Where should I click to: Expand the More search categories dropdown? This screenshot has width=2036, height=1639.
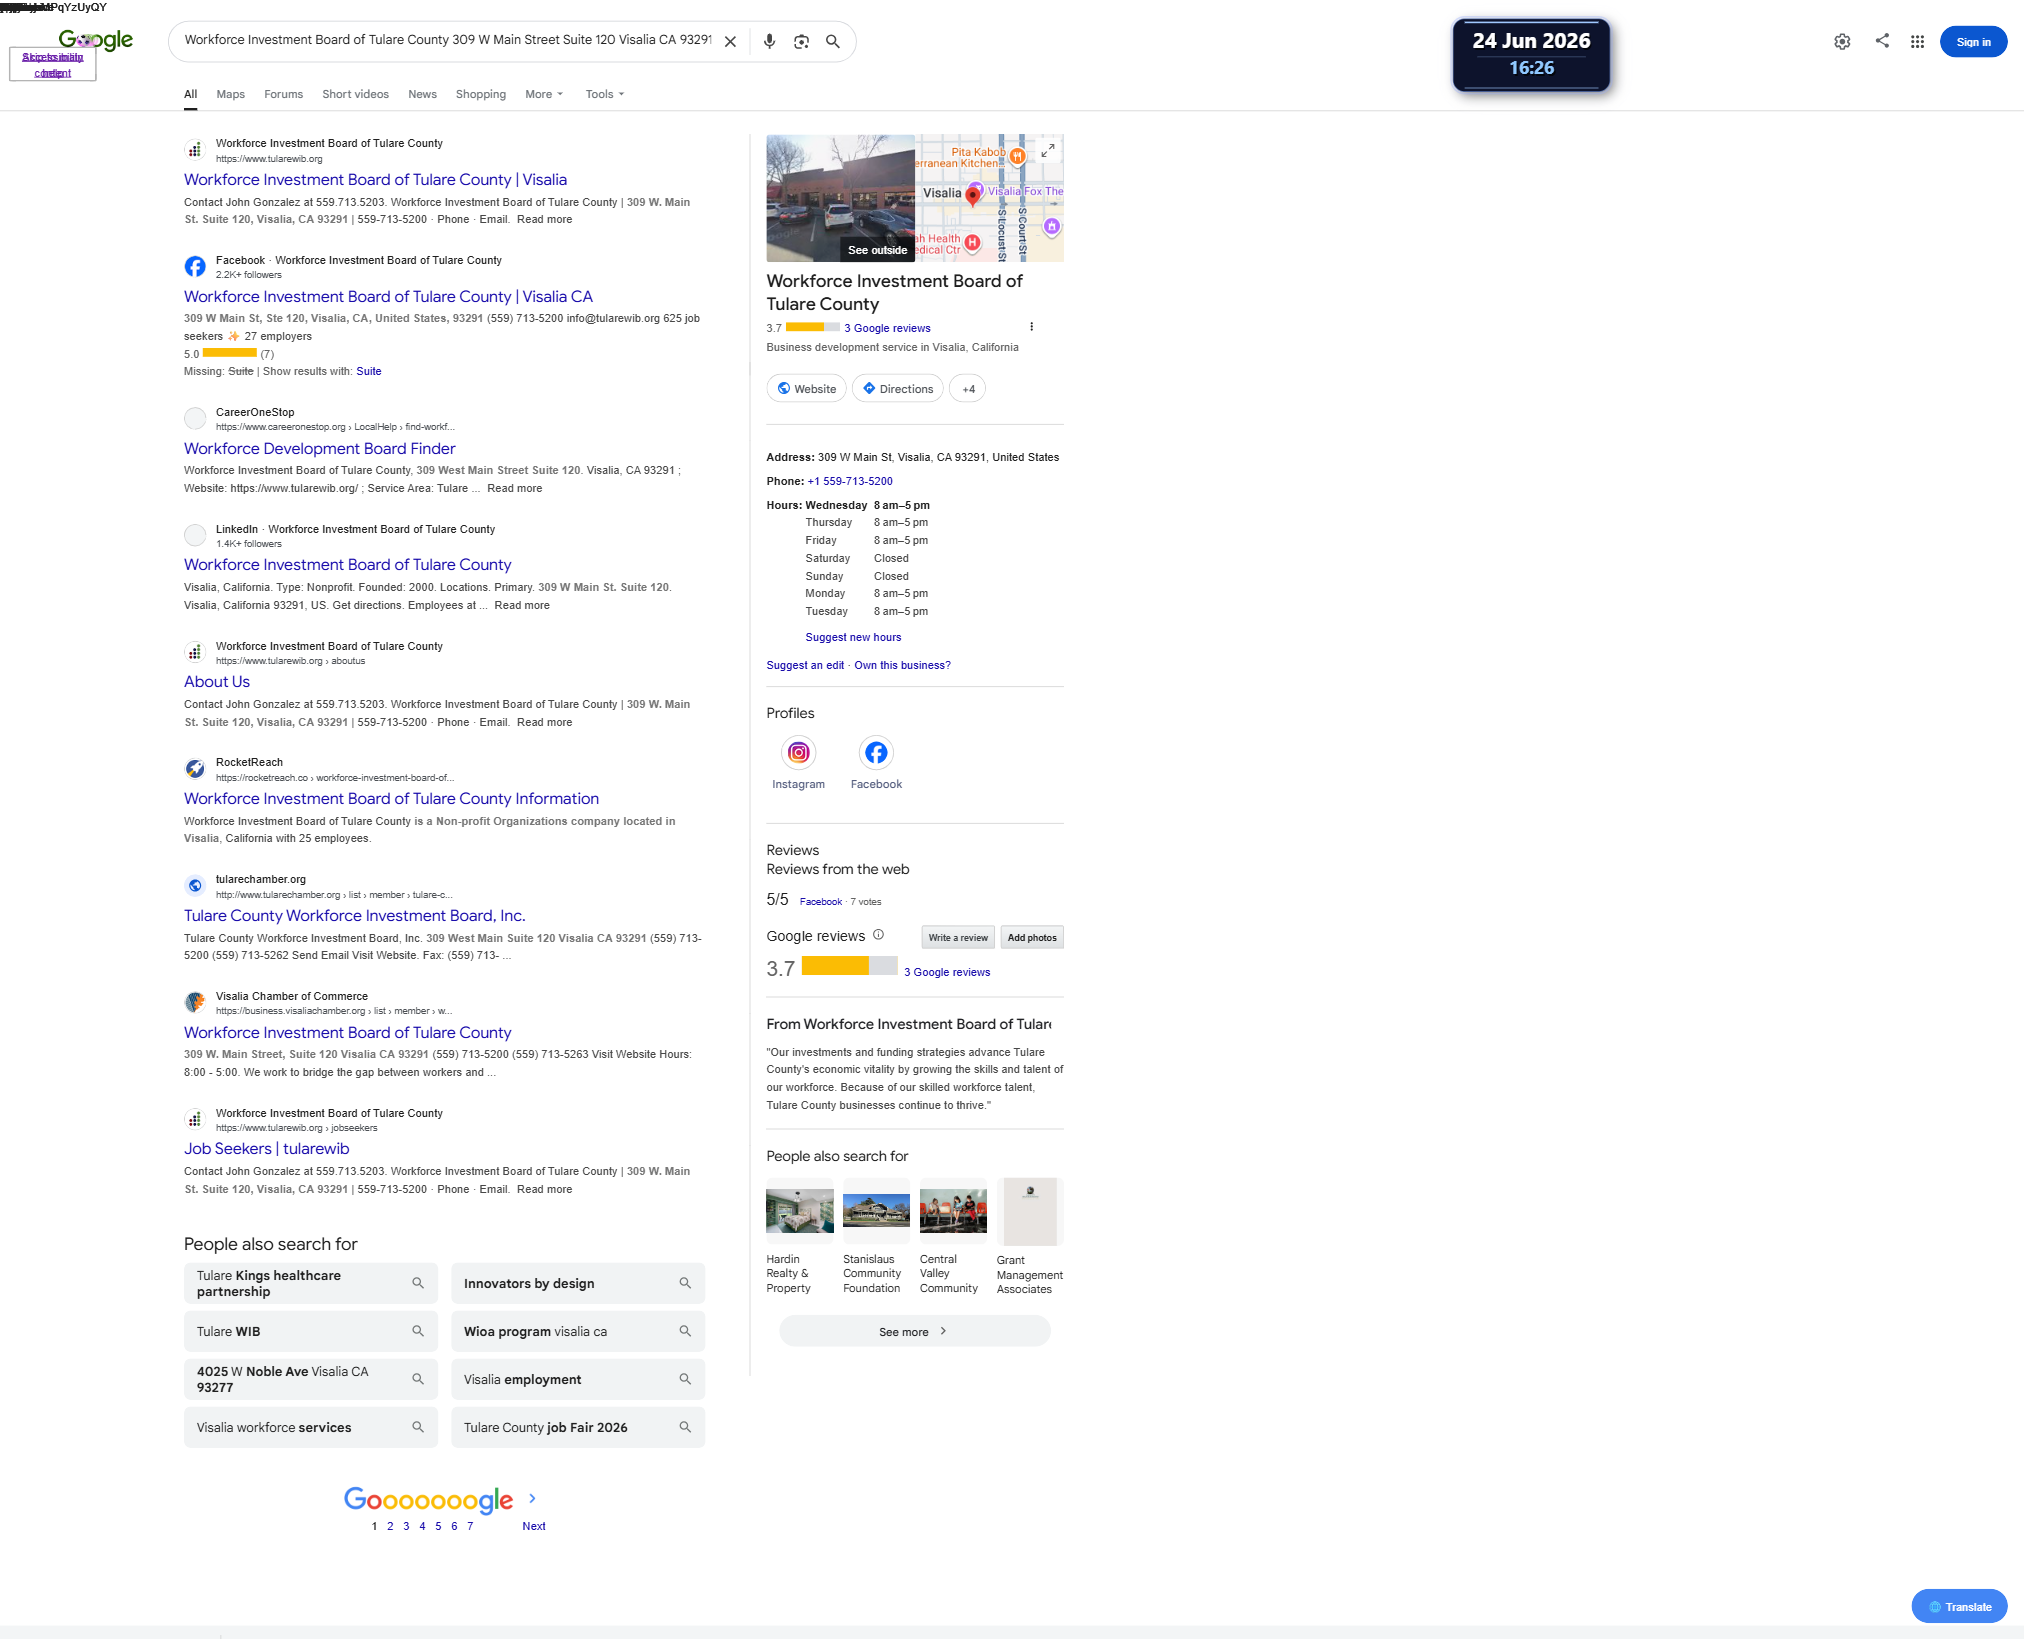[x=544, y=94]
